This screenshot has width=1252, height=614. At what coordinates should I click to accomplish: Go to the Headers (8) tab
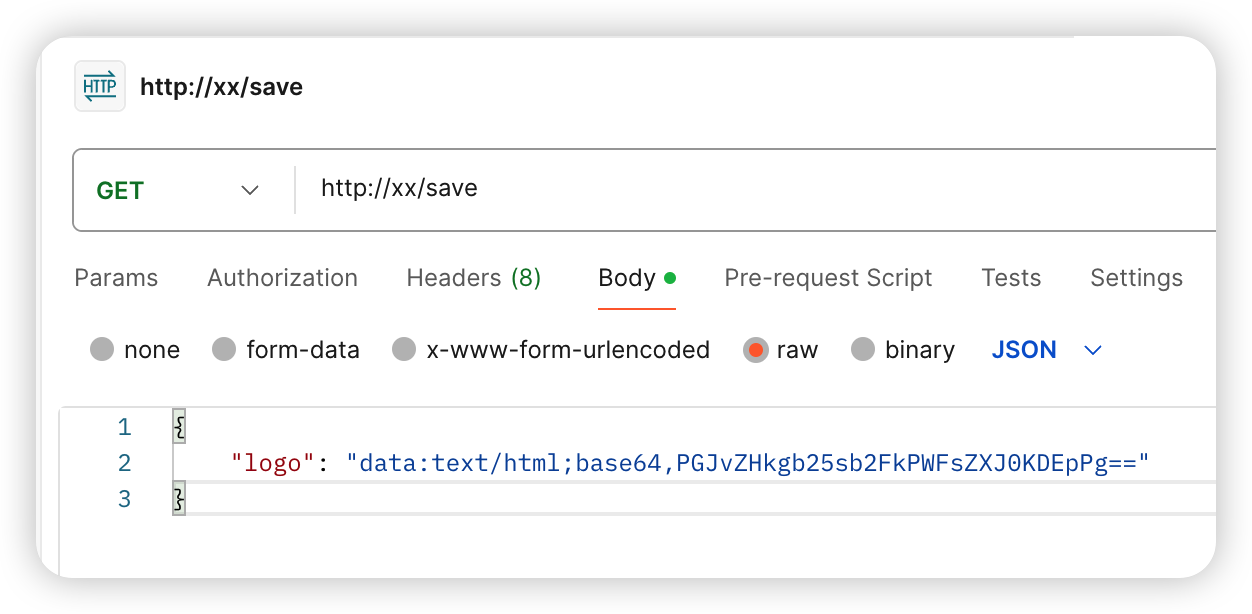coord(473,278)
